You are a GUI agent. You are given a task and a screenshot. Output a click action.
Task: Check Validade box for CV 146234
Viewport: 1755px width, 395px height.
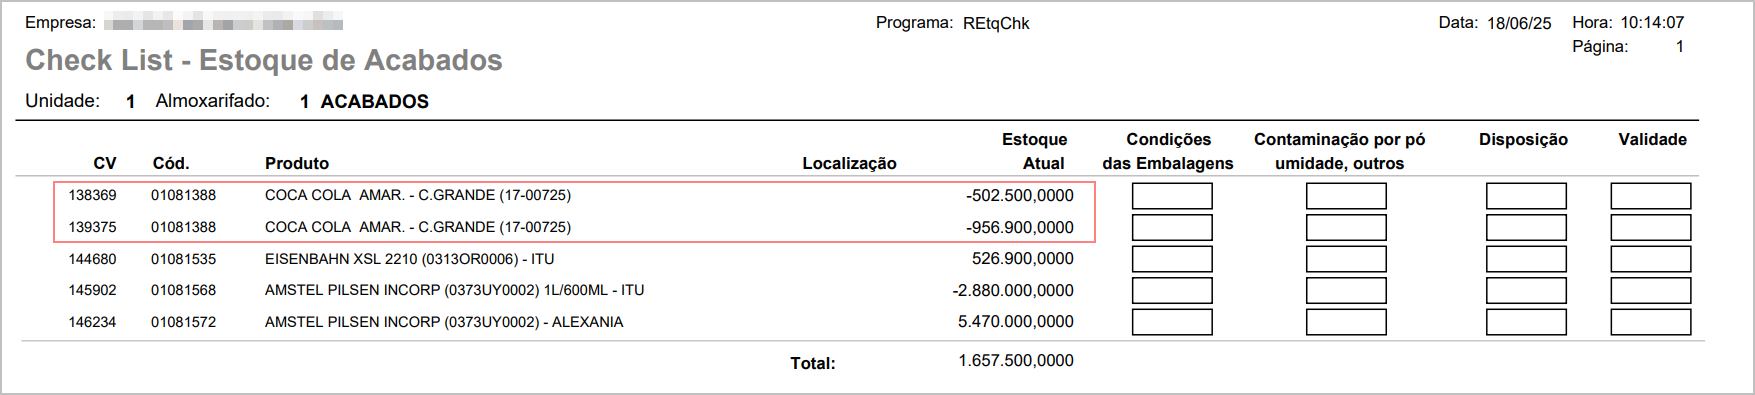(1651, 322)
